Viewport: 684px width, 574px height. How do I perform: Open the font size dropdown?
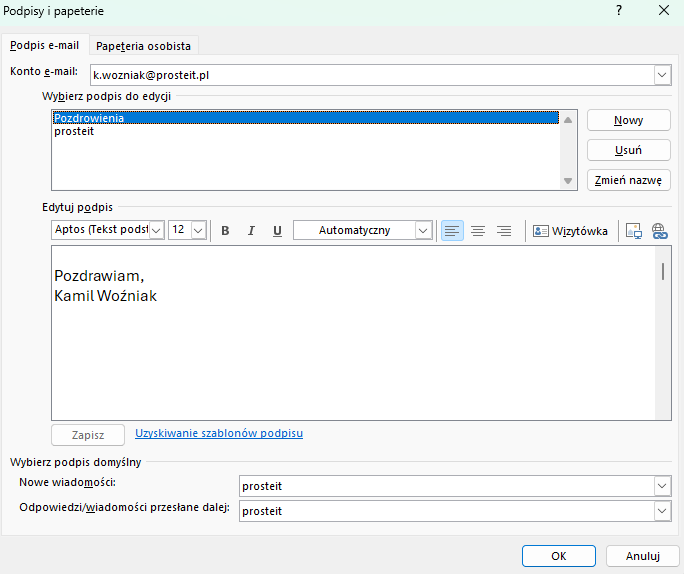coord(198,231)
